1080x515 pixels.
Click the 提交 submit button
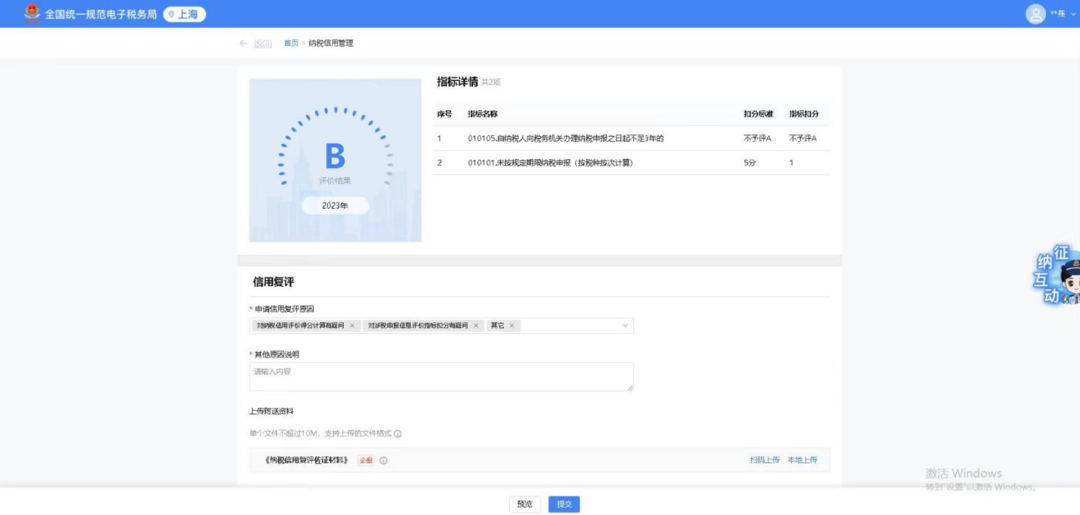564,504
